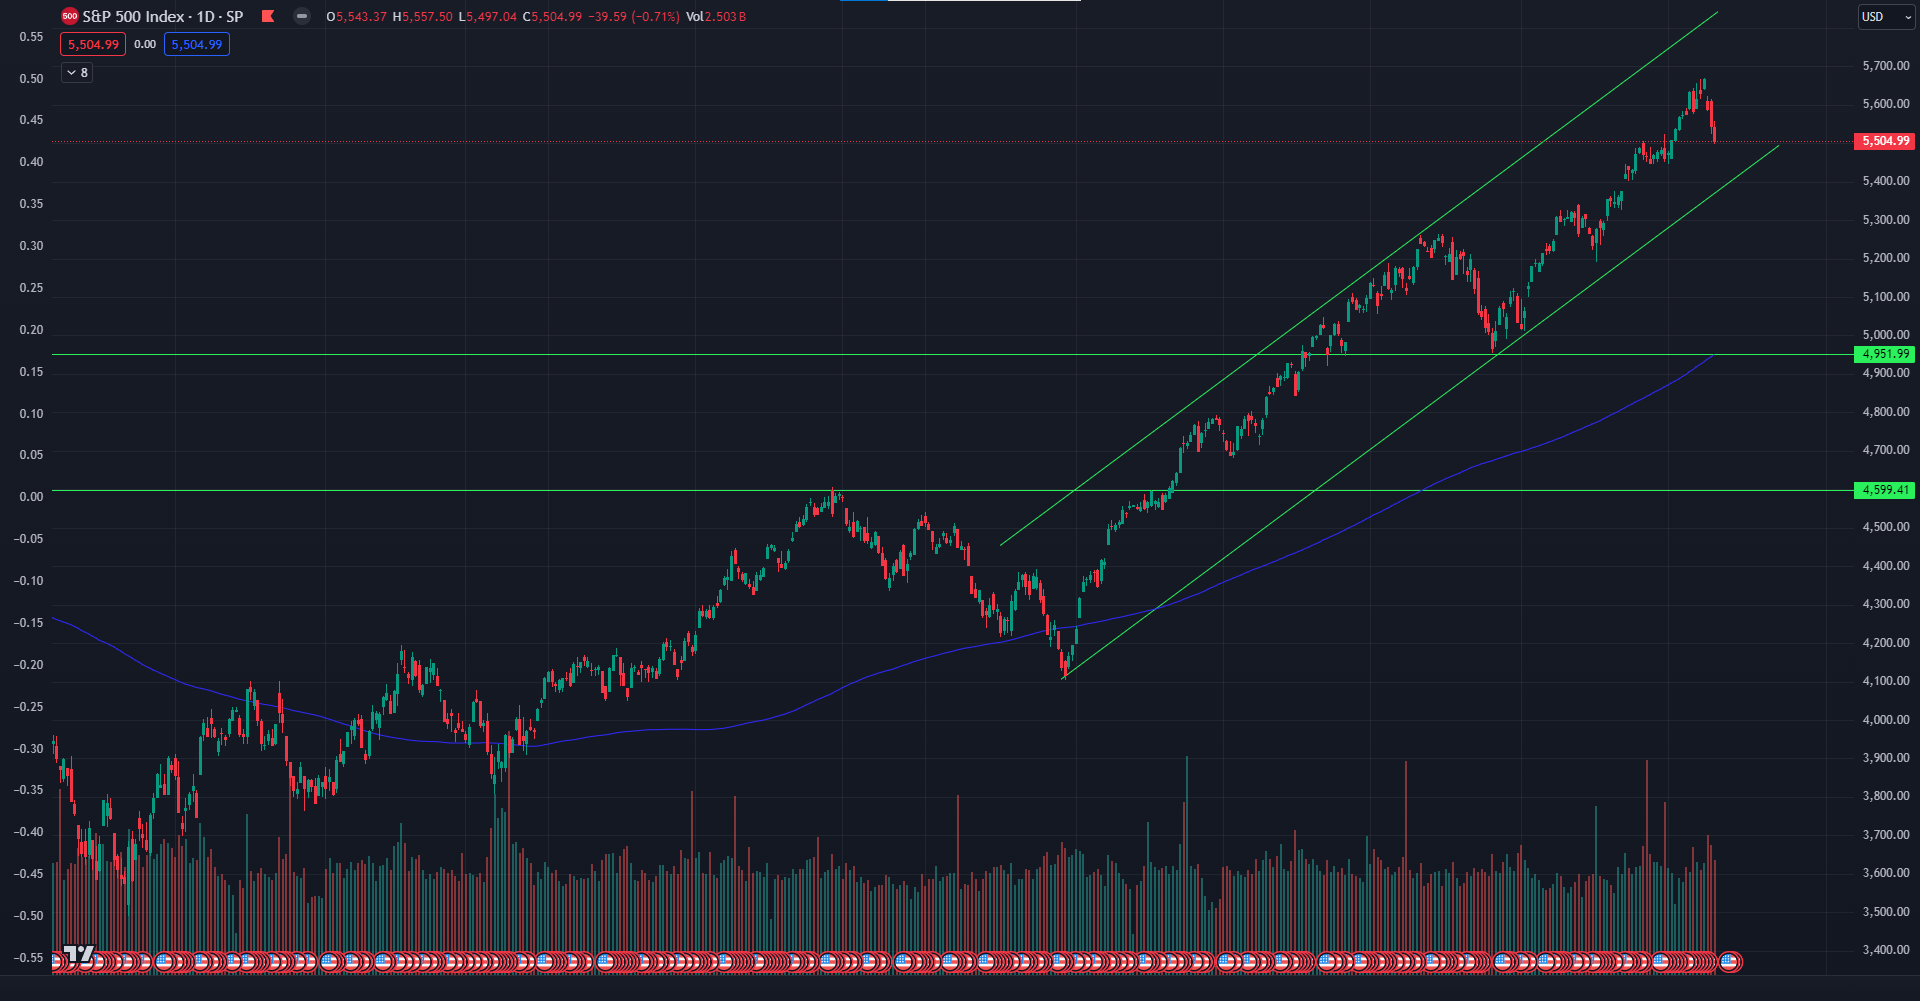Viewport: 1920px width, 1001px height.
Task: Click the High value H5,557.50
Action: coord(422,17)
